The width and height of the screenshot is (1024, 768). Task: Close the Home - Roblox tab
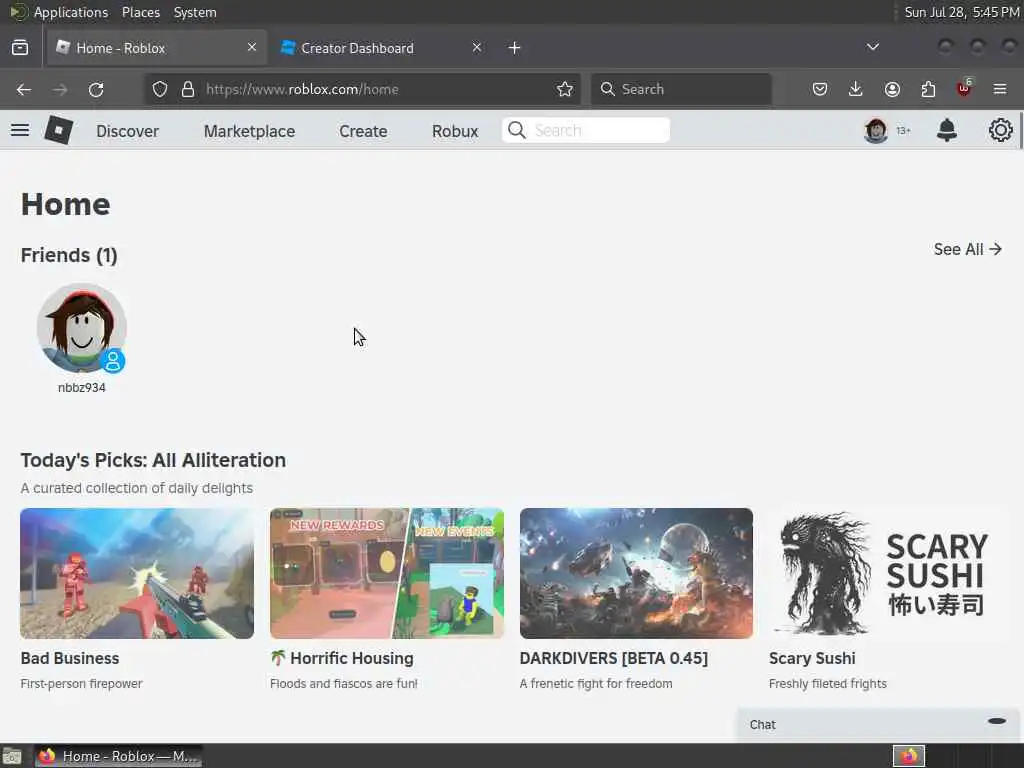(252, 47)
